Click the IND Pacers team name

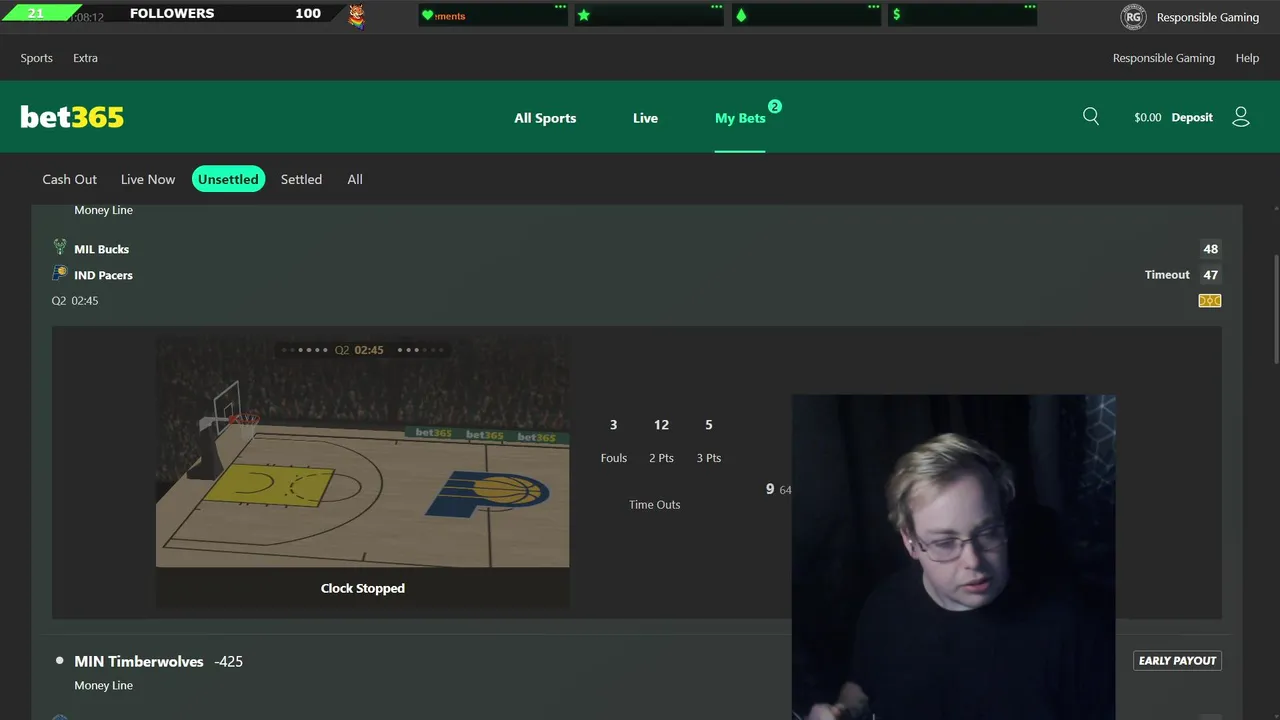(103, 275)
